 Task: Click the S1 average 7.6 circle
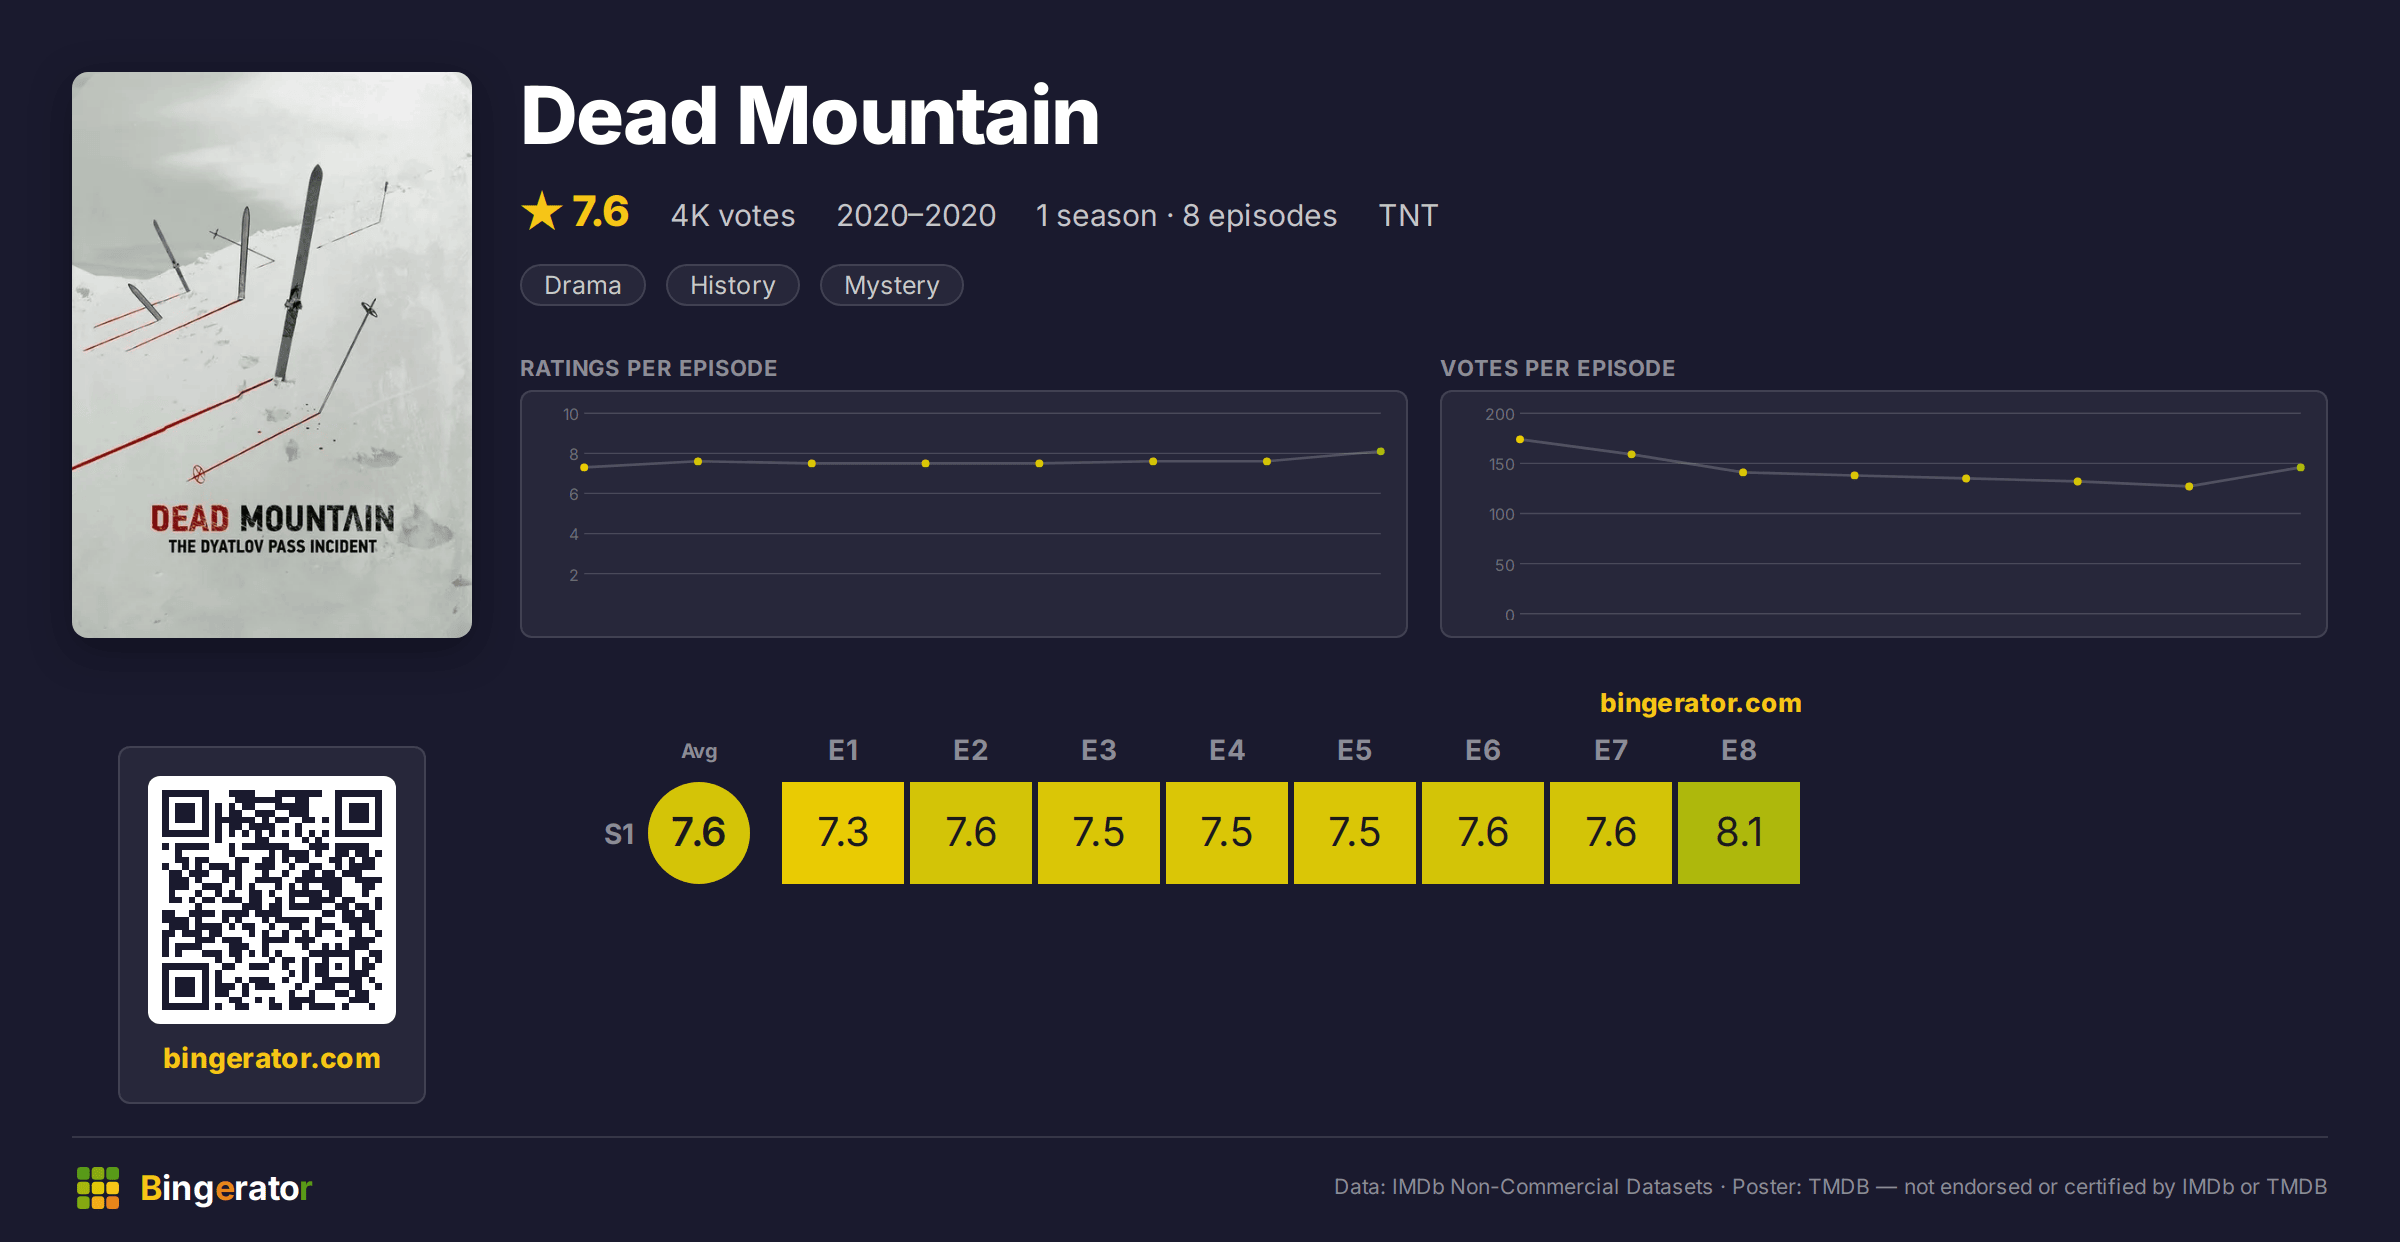[699, 833]
